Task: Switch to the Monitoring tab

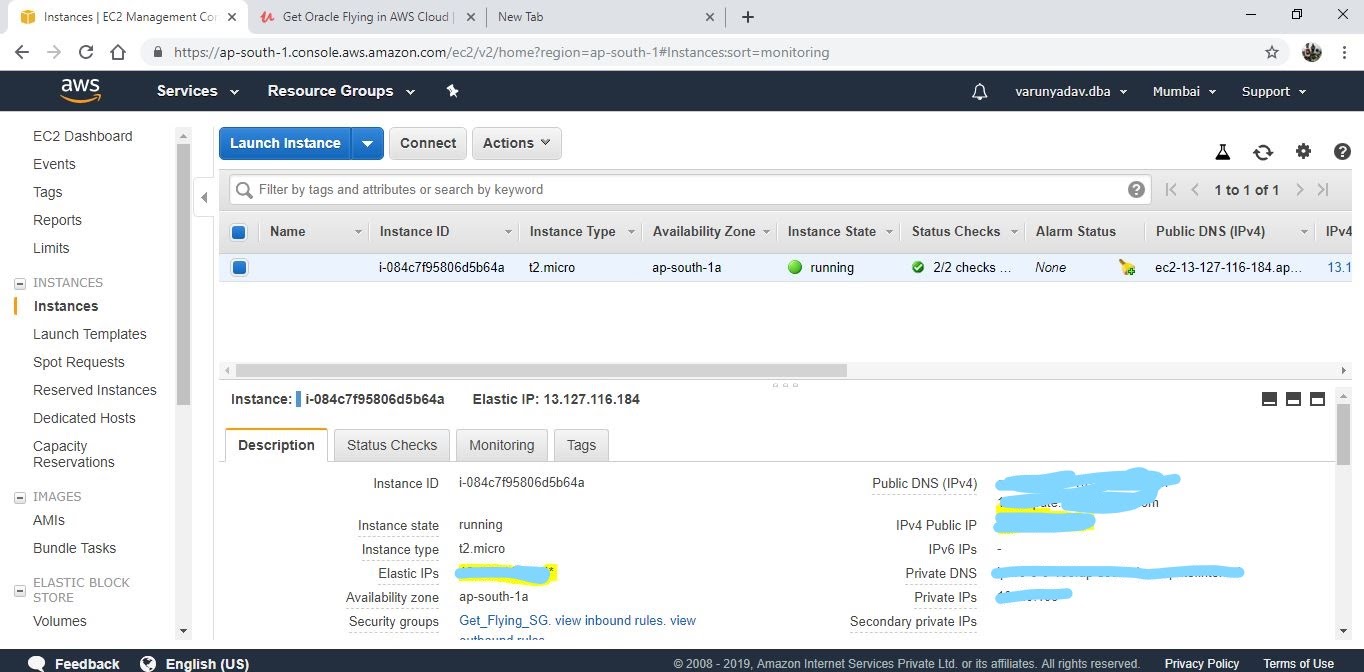Action: click(501, 445)
